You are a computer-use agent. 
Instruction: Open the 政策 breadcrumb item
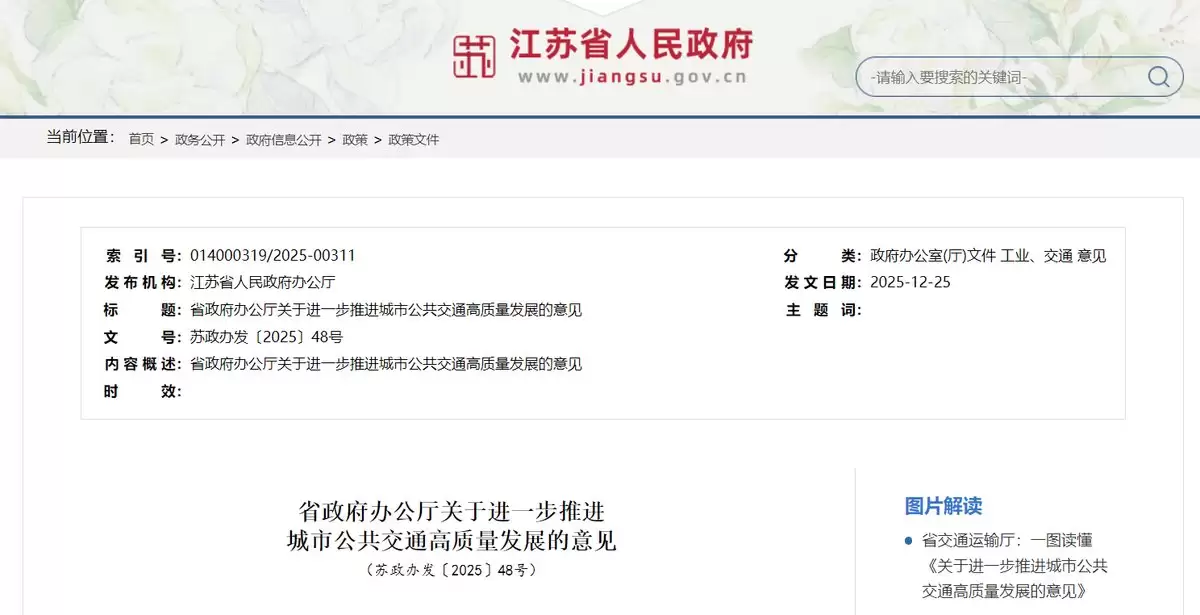[355, 140]
